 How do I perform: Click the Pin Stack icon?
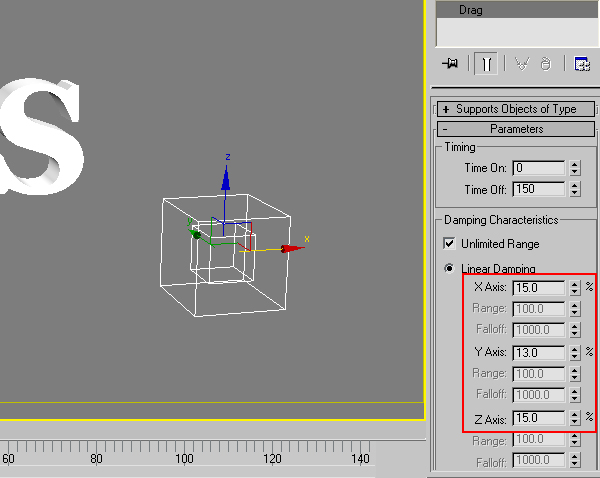click(450, 63)
